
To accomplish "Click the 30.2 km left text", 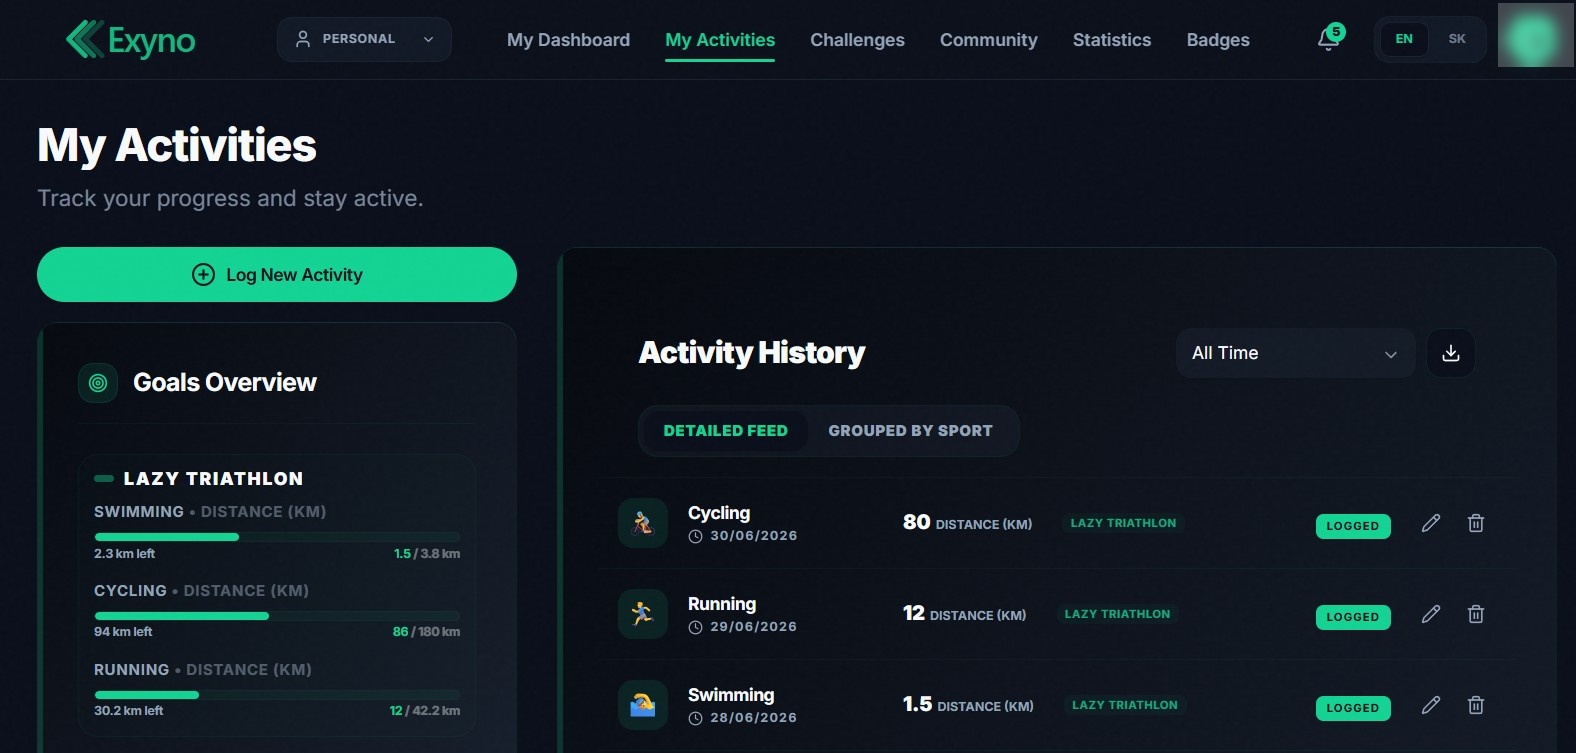I will [128, 711].
